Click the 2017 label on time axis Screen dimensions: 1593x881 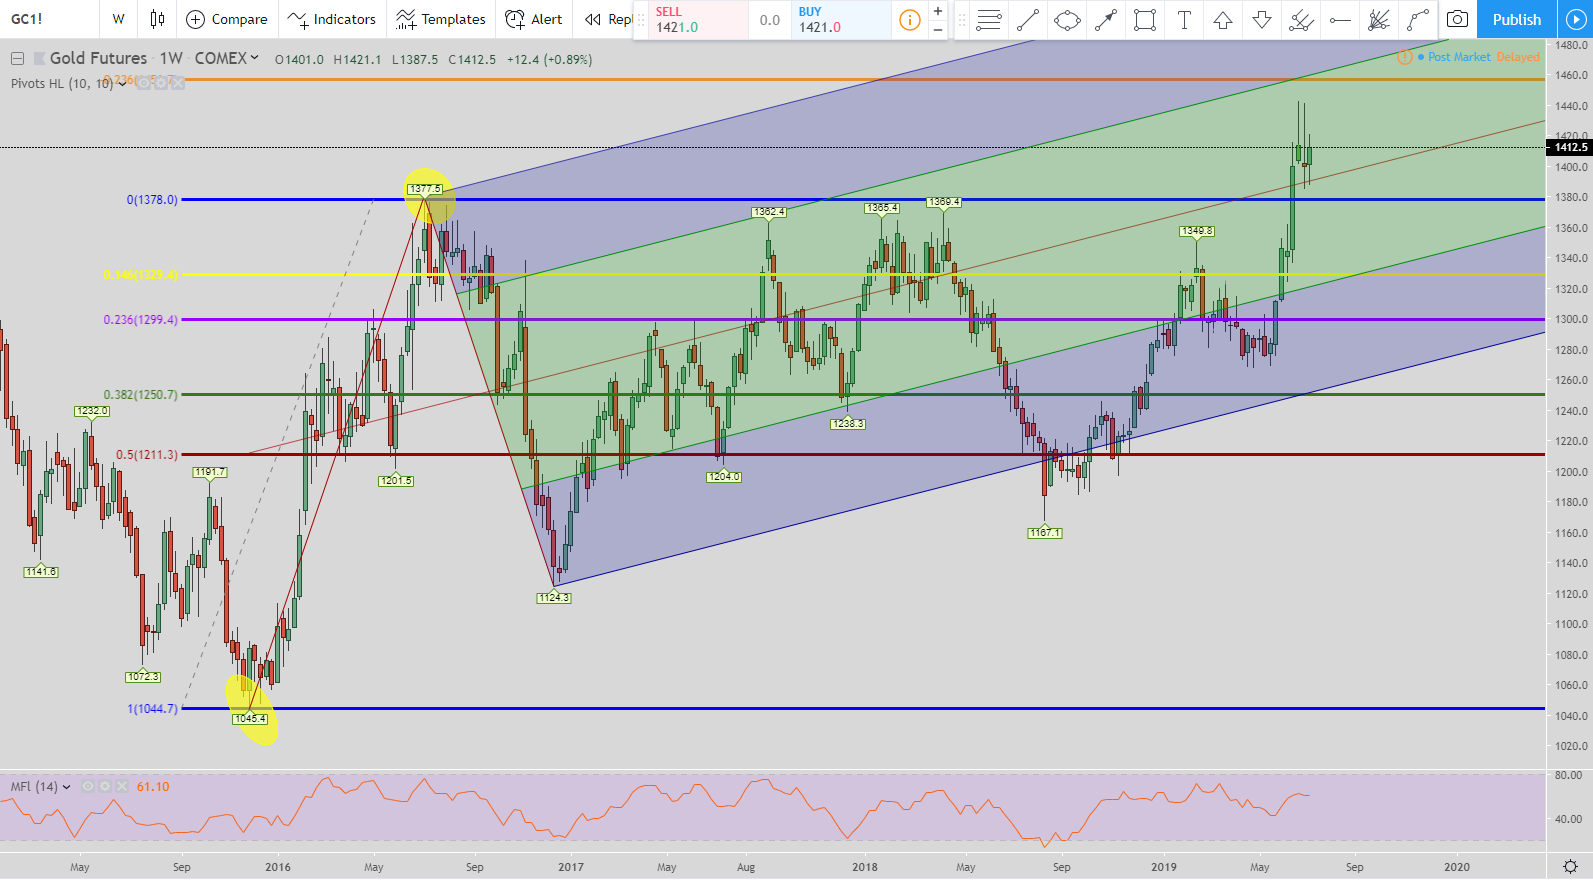pos(571,867)
